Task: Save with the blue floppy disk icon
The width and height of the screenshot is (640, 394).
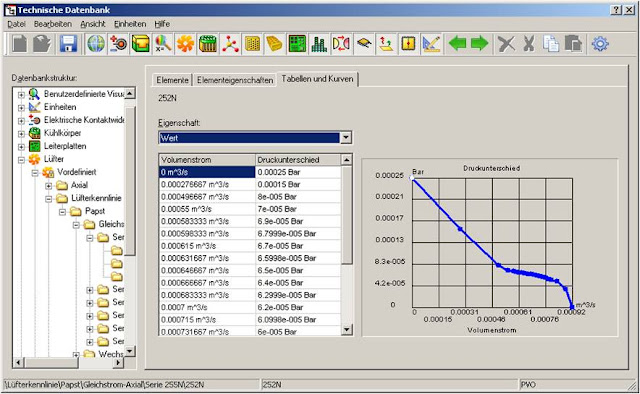Action: tap(68, 44)
